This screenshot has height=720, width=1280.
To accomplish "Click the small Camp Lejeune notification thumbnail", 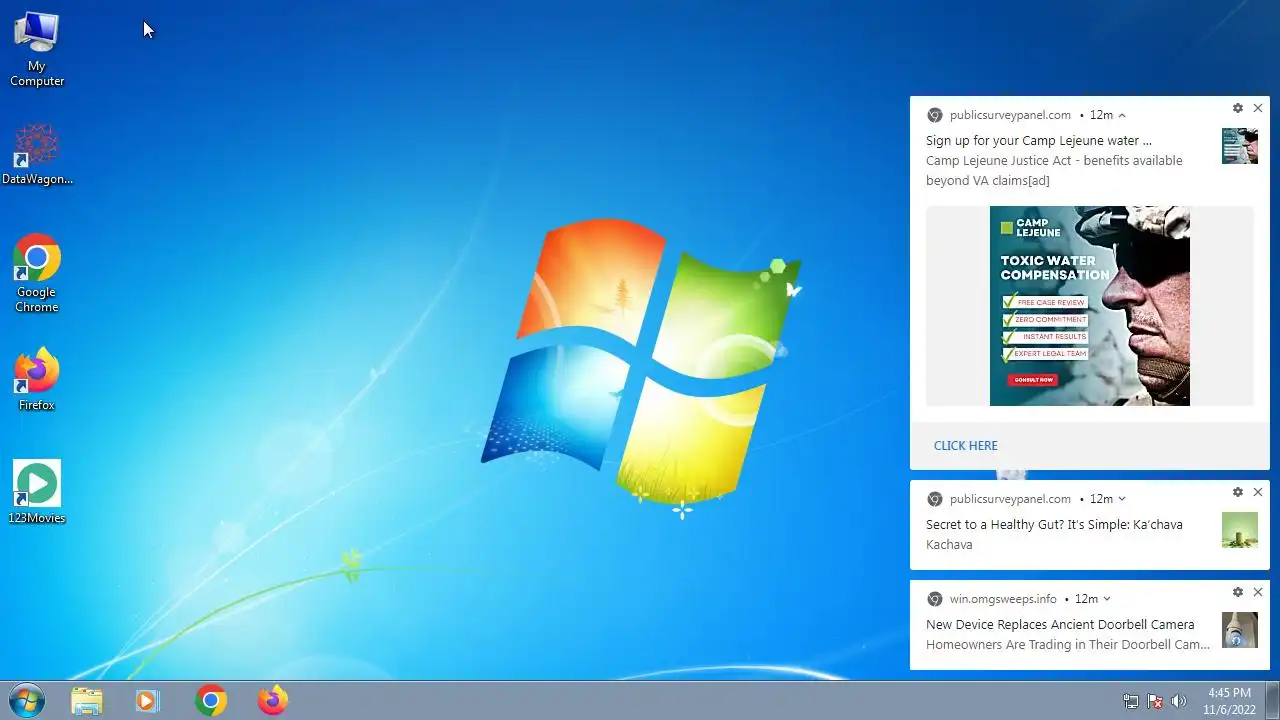I will pos(1240,146).
